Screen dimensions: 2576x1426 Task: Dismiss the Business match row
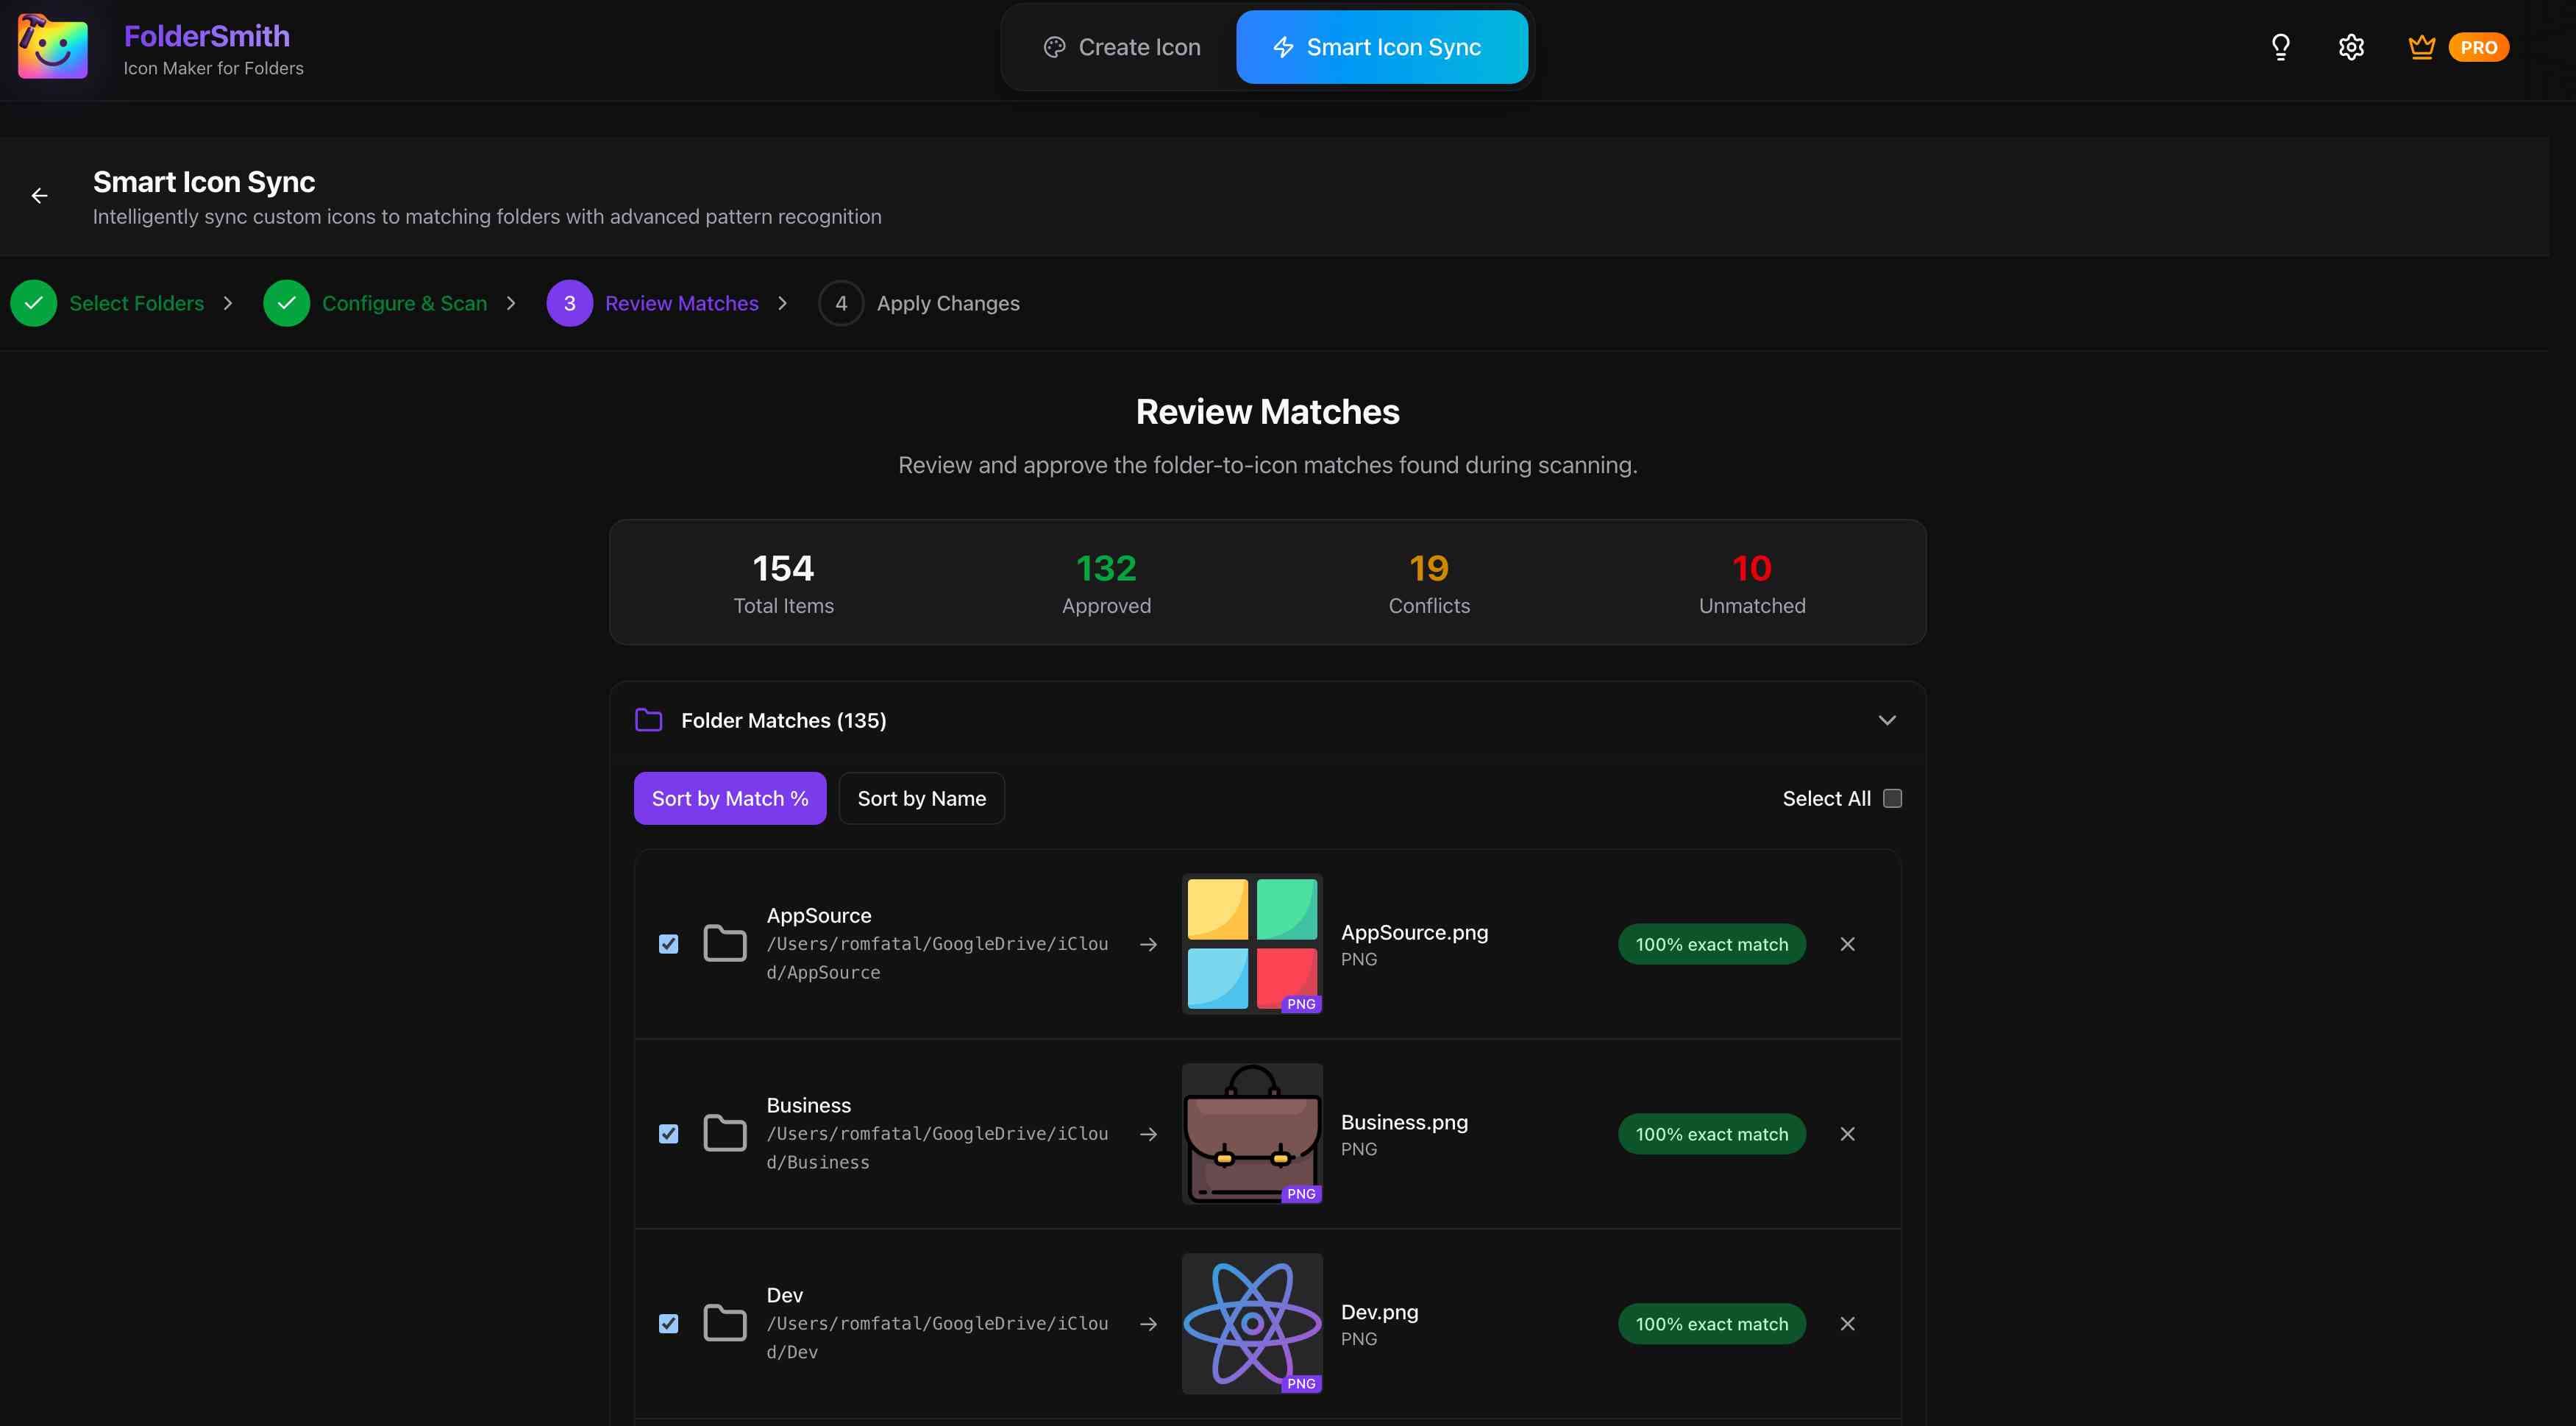[1847, 1134]
